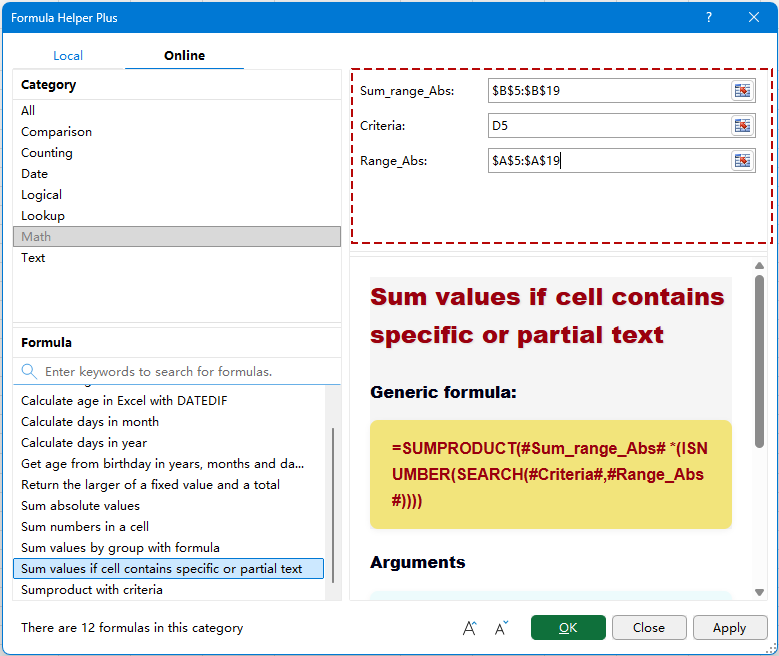779x656 pixels.
Task: Click the description pane scrollbar thumb
Action: click(x=759, y=362)
